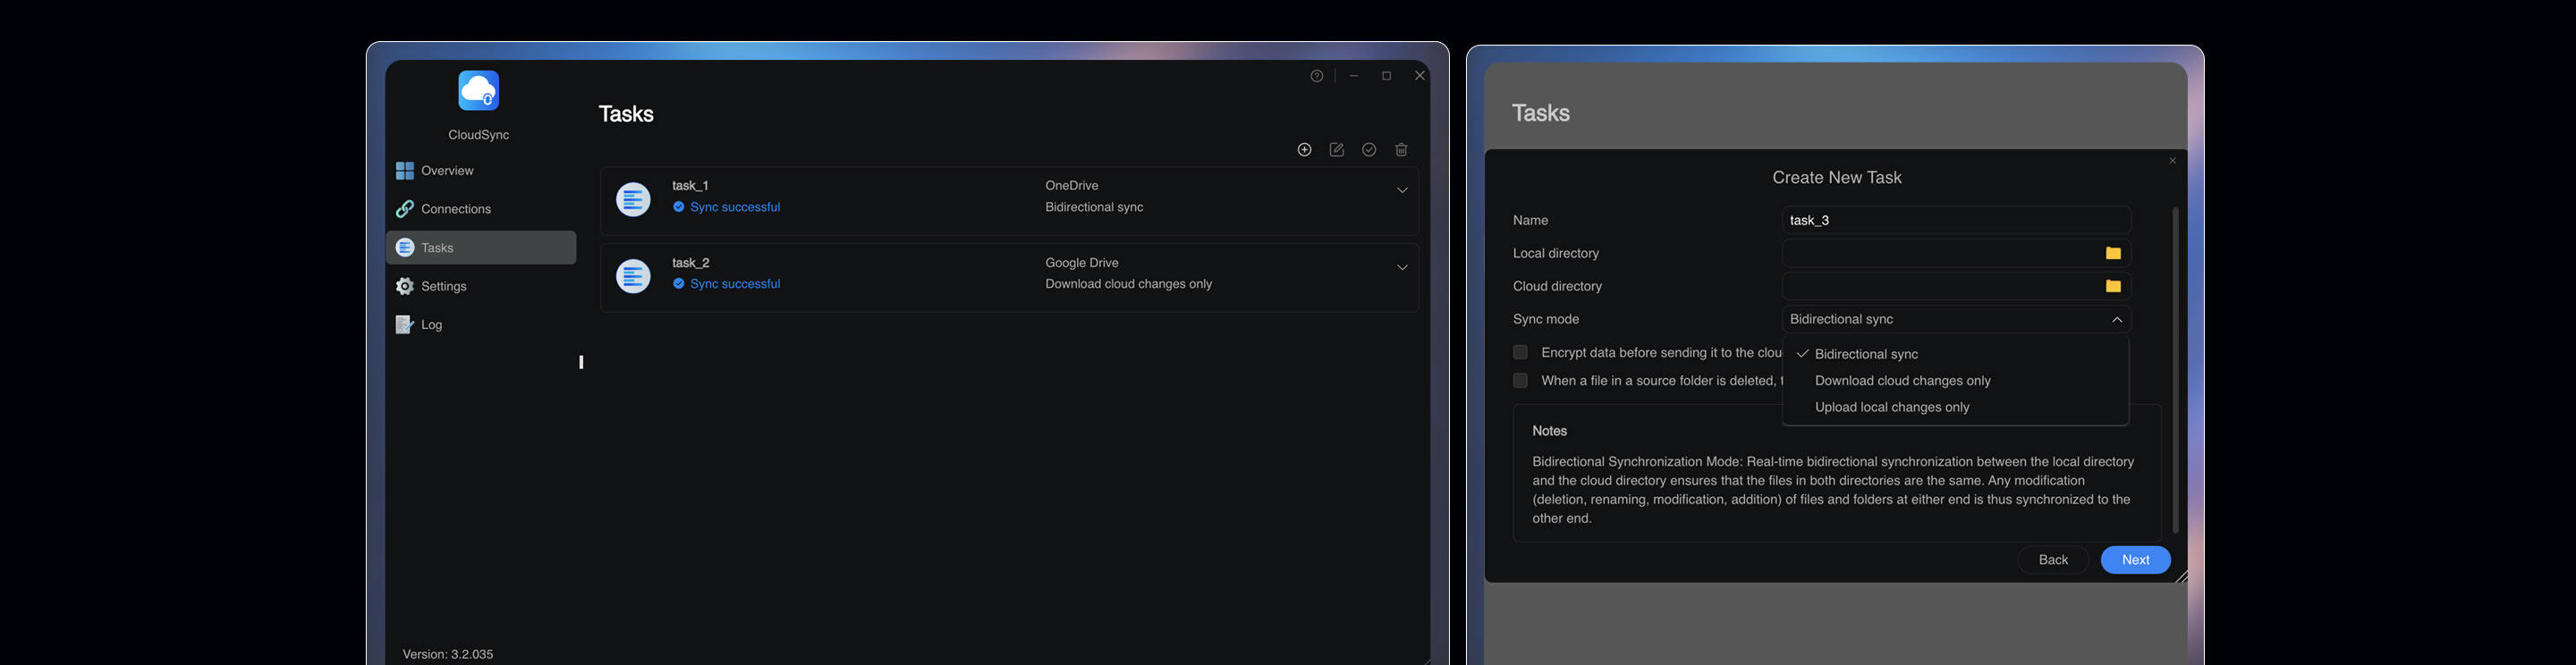Expand task_1 details chevron
Image resolution: width=2576 pixels, height=665 pixels.
pos(1402,191)
